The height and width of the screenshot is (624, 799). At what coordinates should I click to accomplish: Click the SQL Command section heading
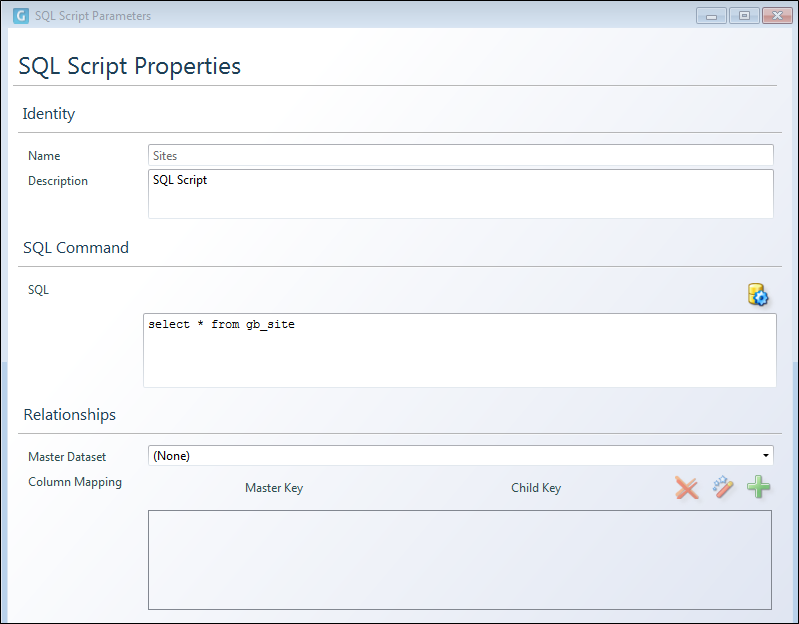click(x=76, y=248)
